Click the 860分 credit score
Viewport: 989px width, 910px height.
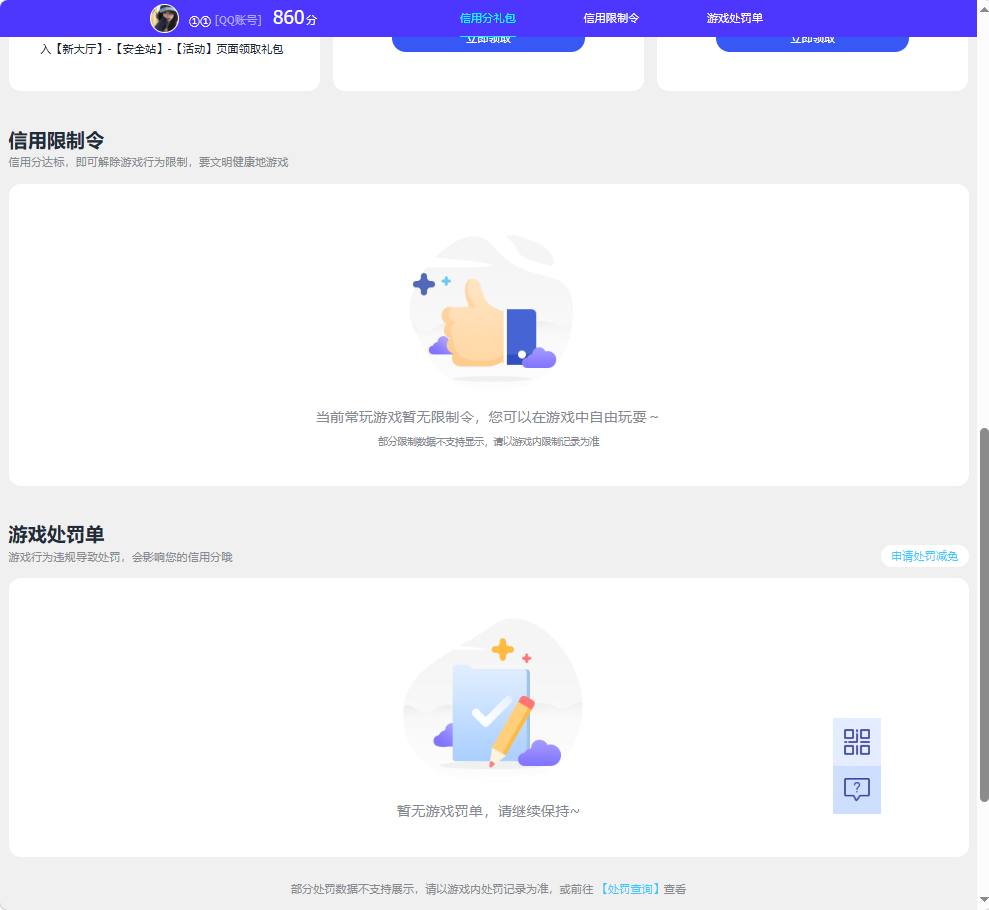click(295, 18)
